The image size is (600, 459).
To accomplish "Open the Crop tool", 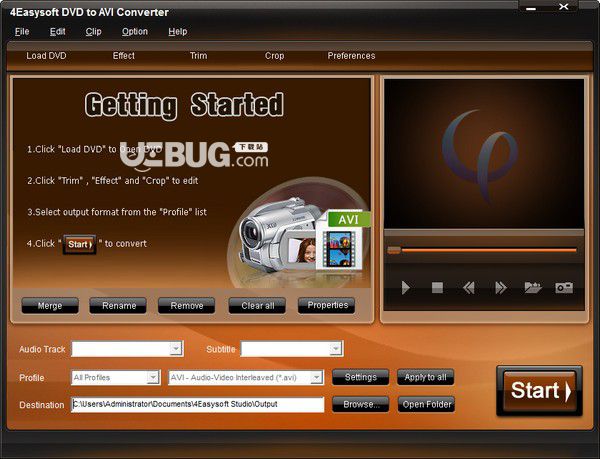I will coord(274,56).
